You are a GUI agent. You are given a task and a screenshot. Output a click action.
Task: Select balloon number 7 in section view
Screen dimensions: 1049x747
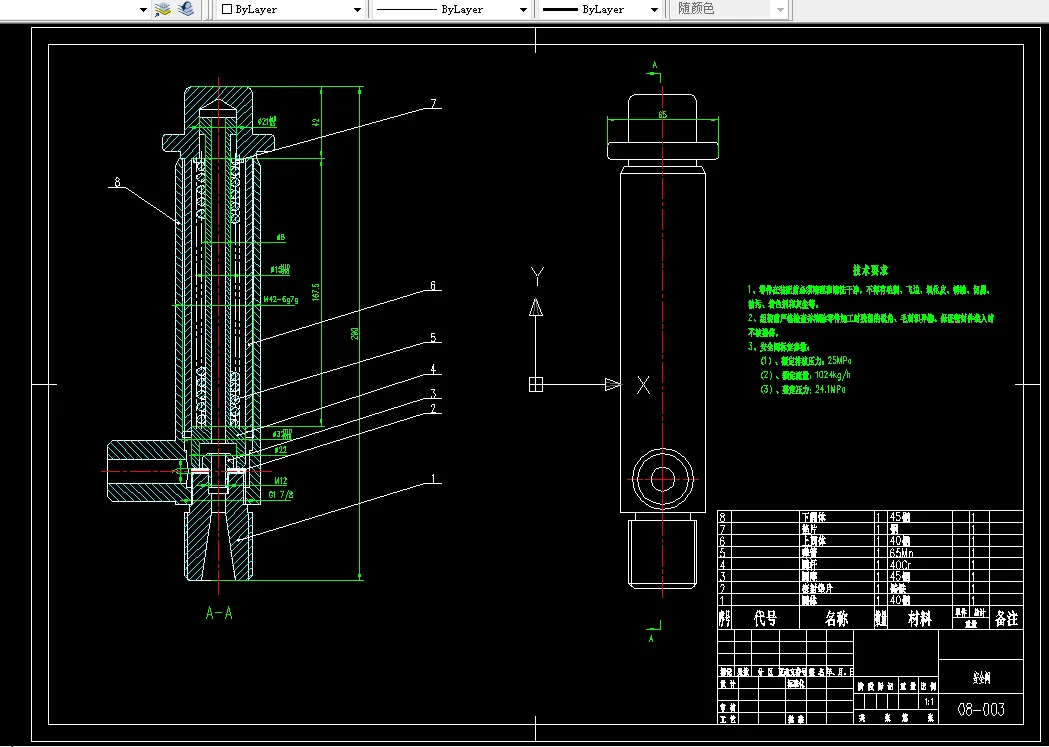pyautogui.click(x=433, y=104)
